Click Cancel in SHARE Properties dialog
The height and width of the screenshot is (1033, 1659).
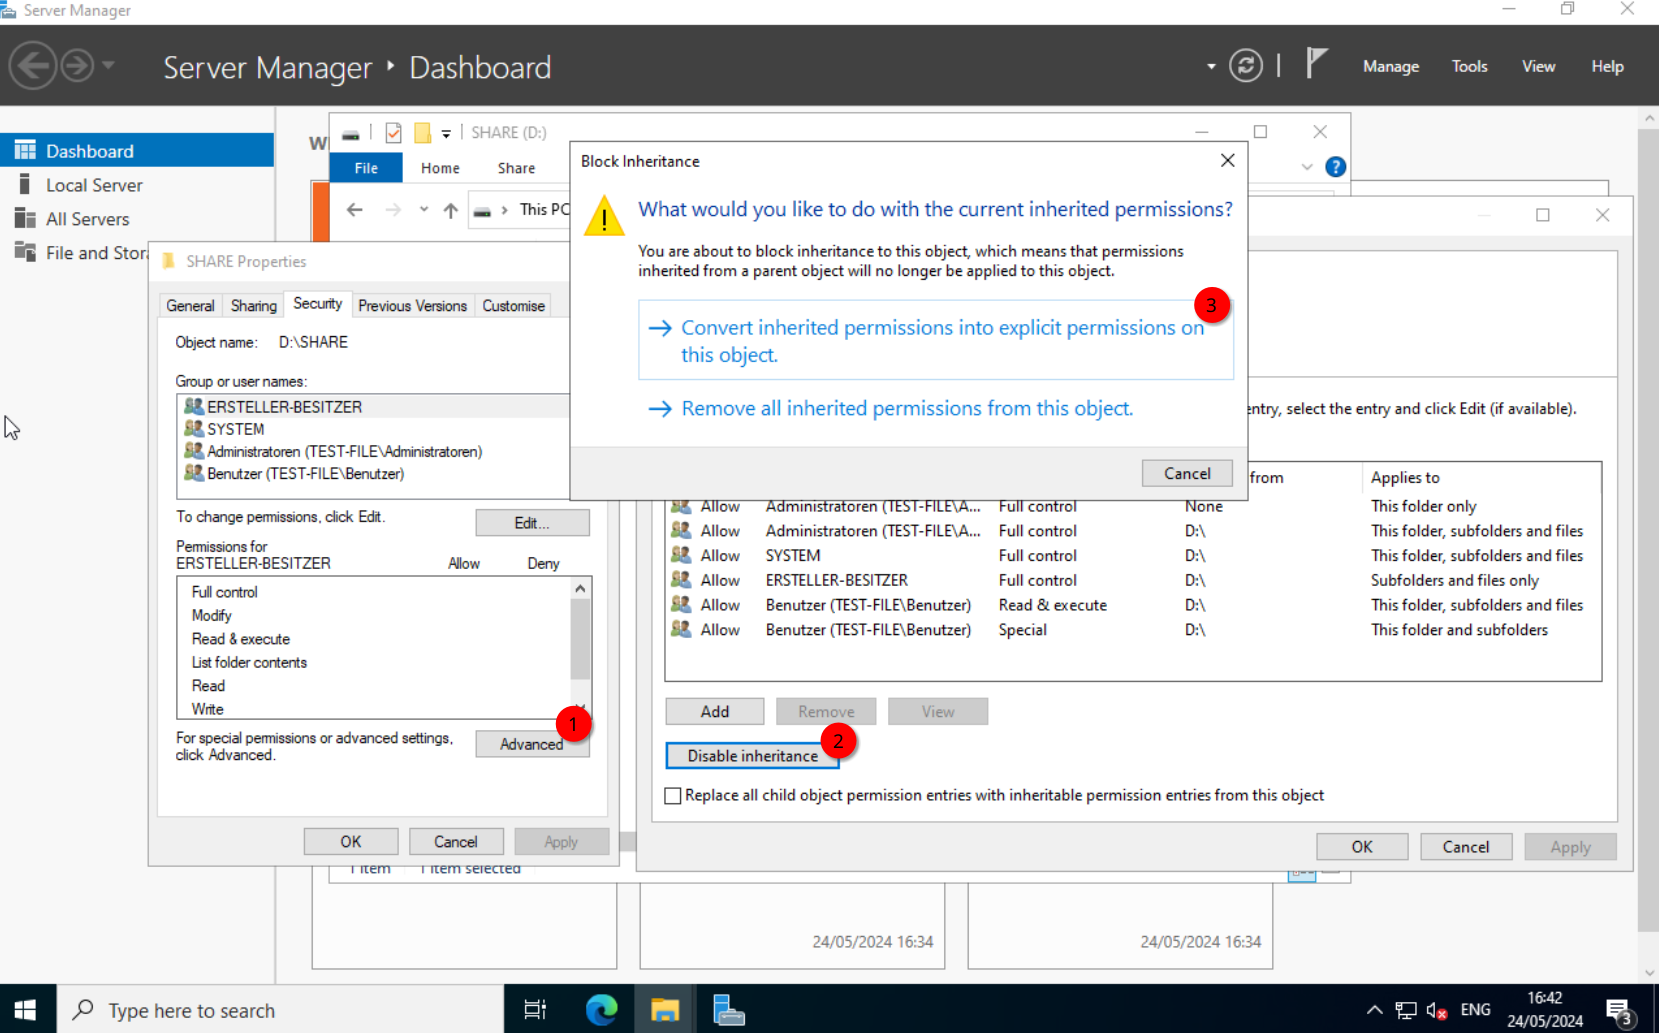coord(455,842)
